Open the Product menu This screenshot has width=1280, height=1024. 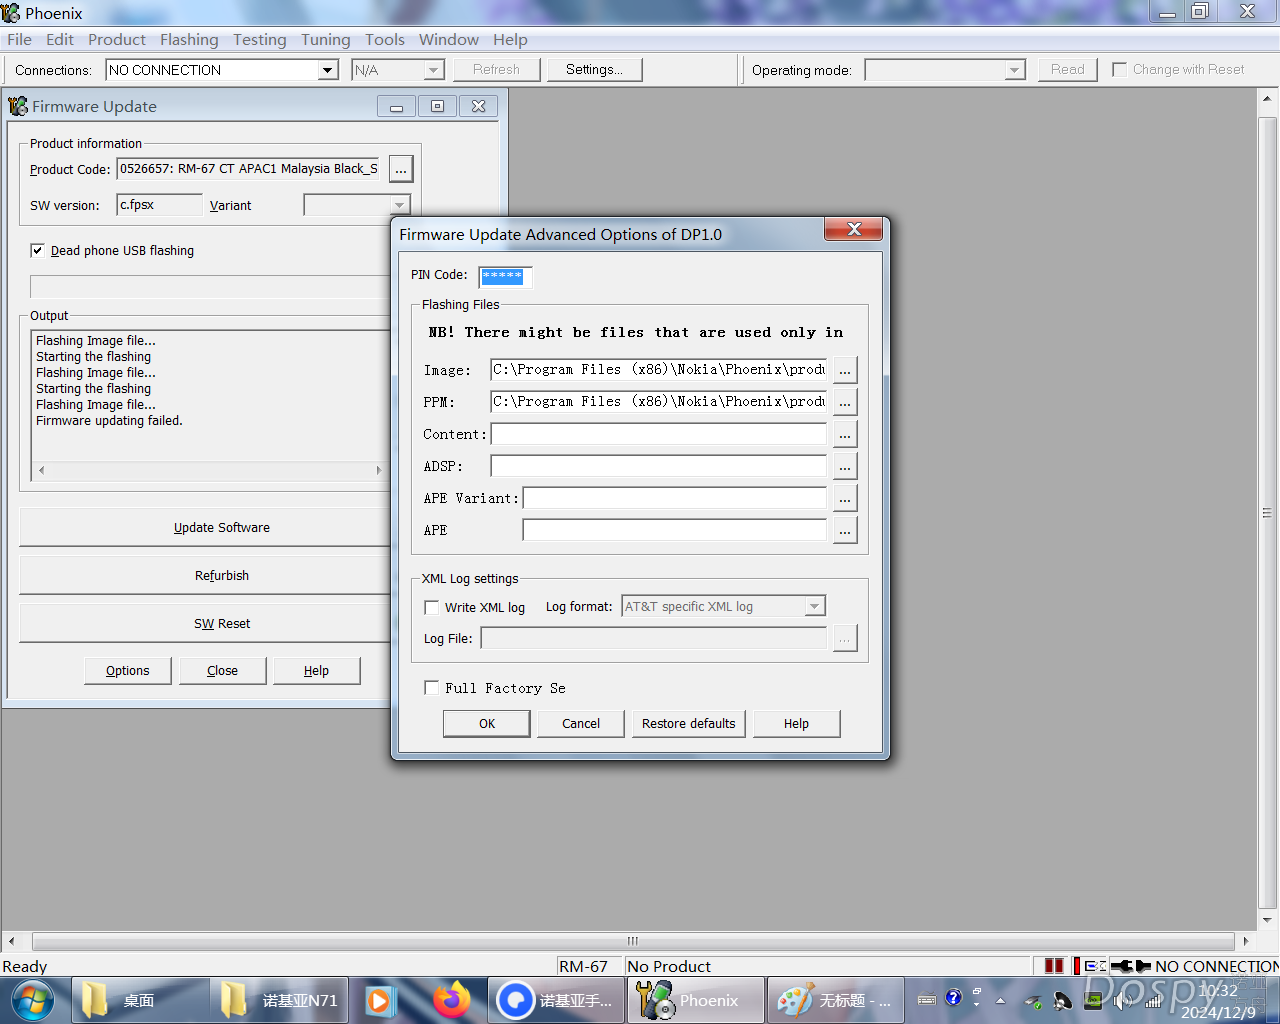click(x=117, y=40)
